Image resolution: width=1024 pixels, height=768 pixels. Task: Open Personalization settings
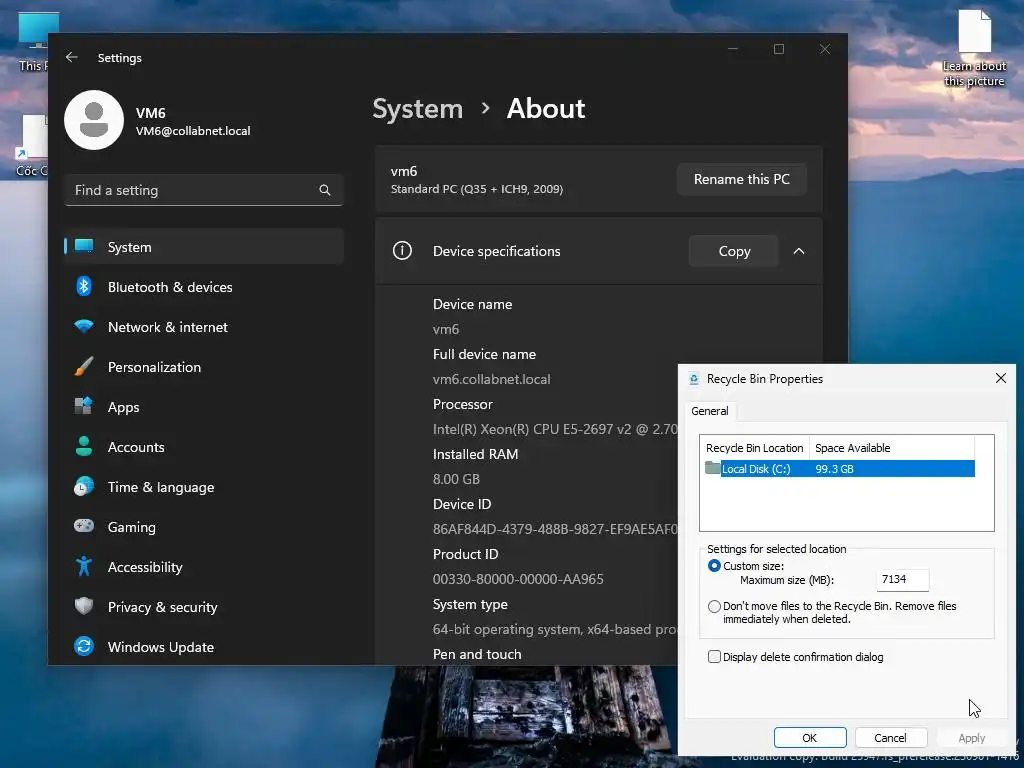click(204, 366)
